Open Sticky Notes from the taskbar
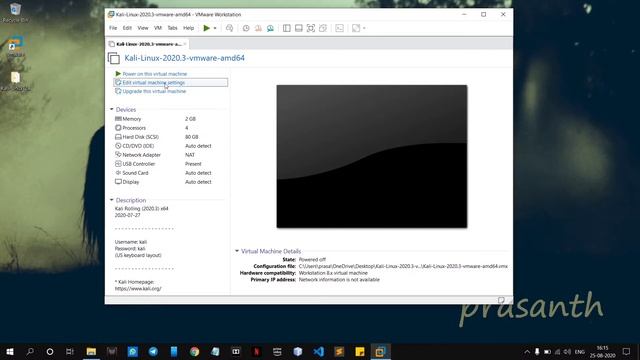The width and height of the screenshot is (640, 360). [x=360, y=351]
